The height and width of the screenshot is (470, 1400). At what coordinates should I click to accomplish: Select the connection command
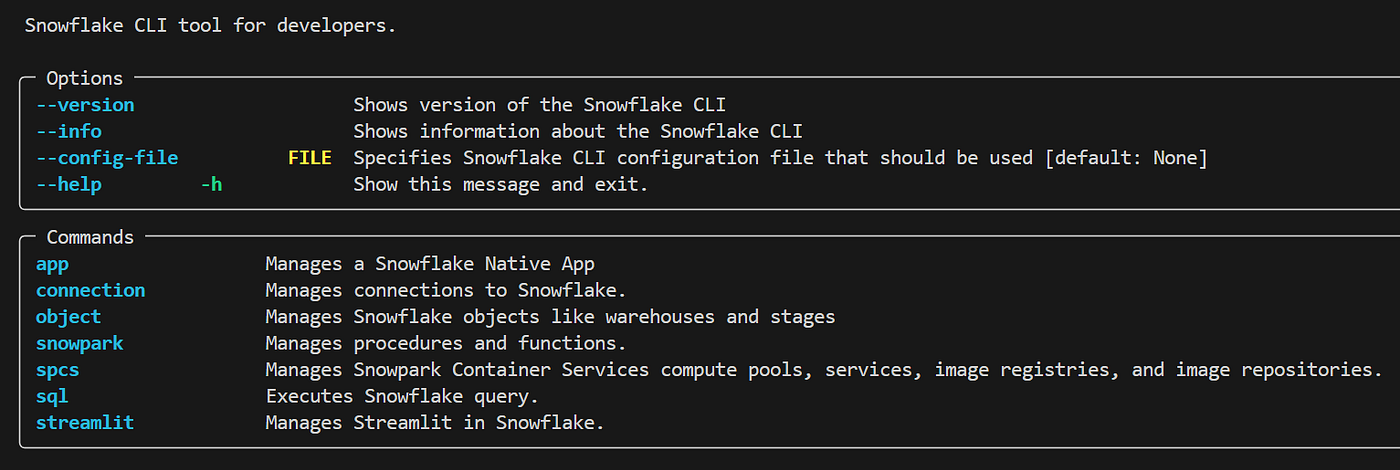(91, 290)
